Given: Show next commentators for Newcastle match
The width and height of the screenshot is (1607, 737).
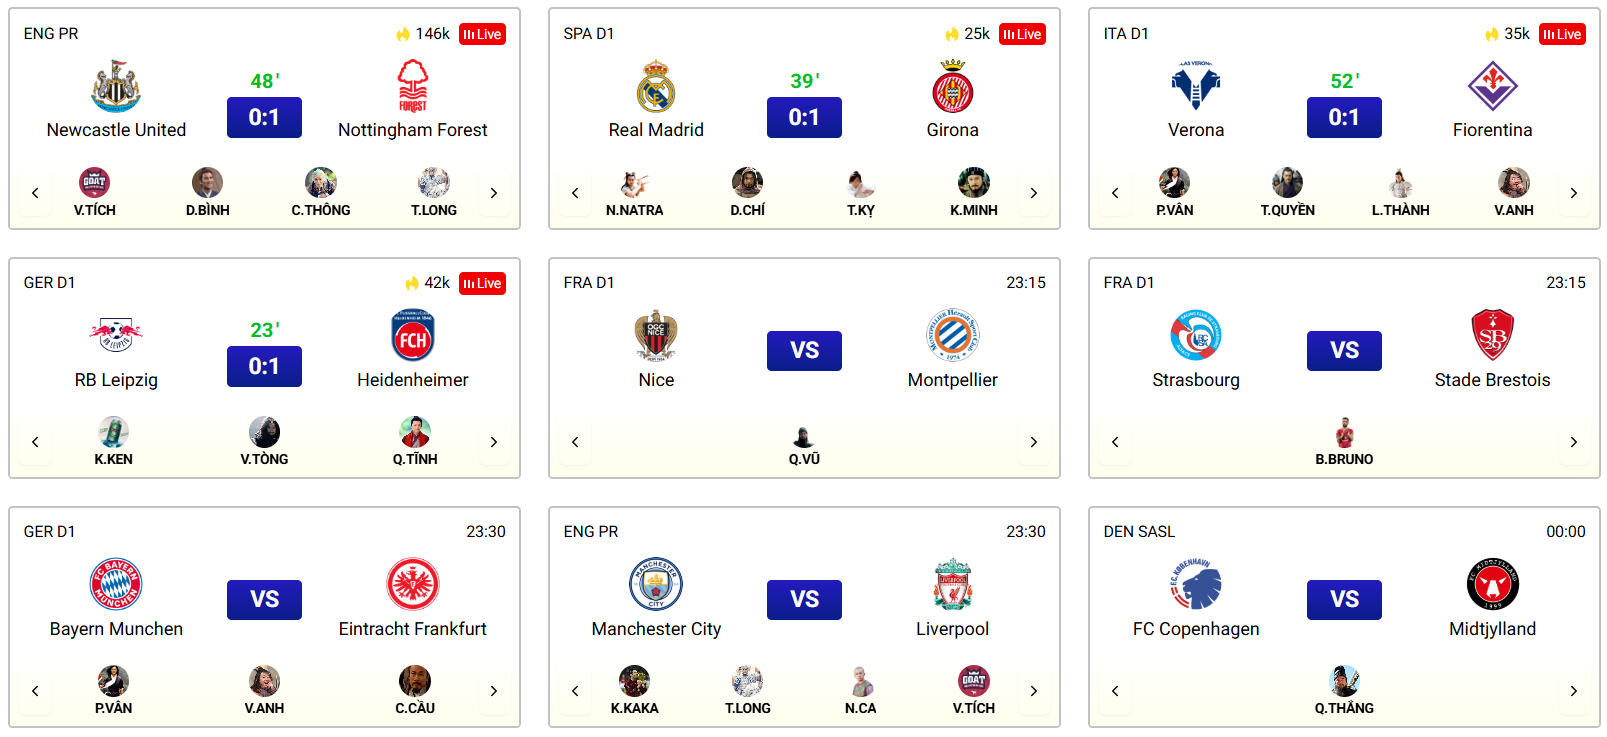Looking at the screenshot, I should pos(493,193).
